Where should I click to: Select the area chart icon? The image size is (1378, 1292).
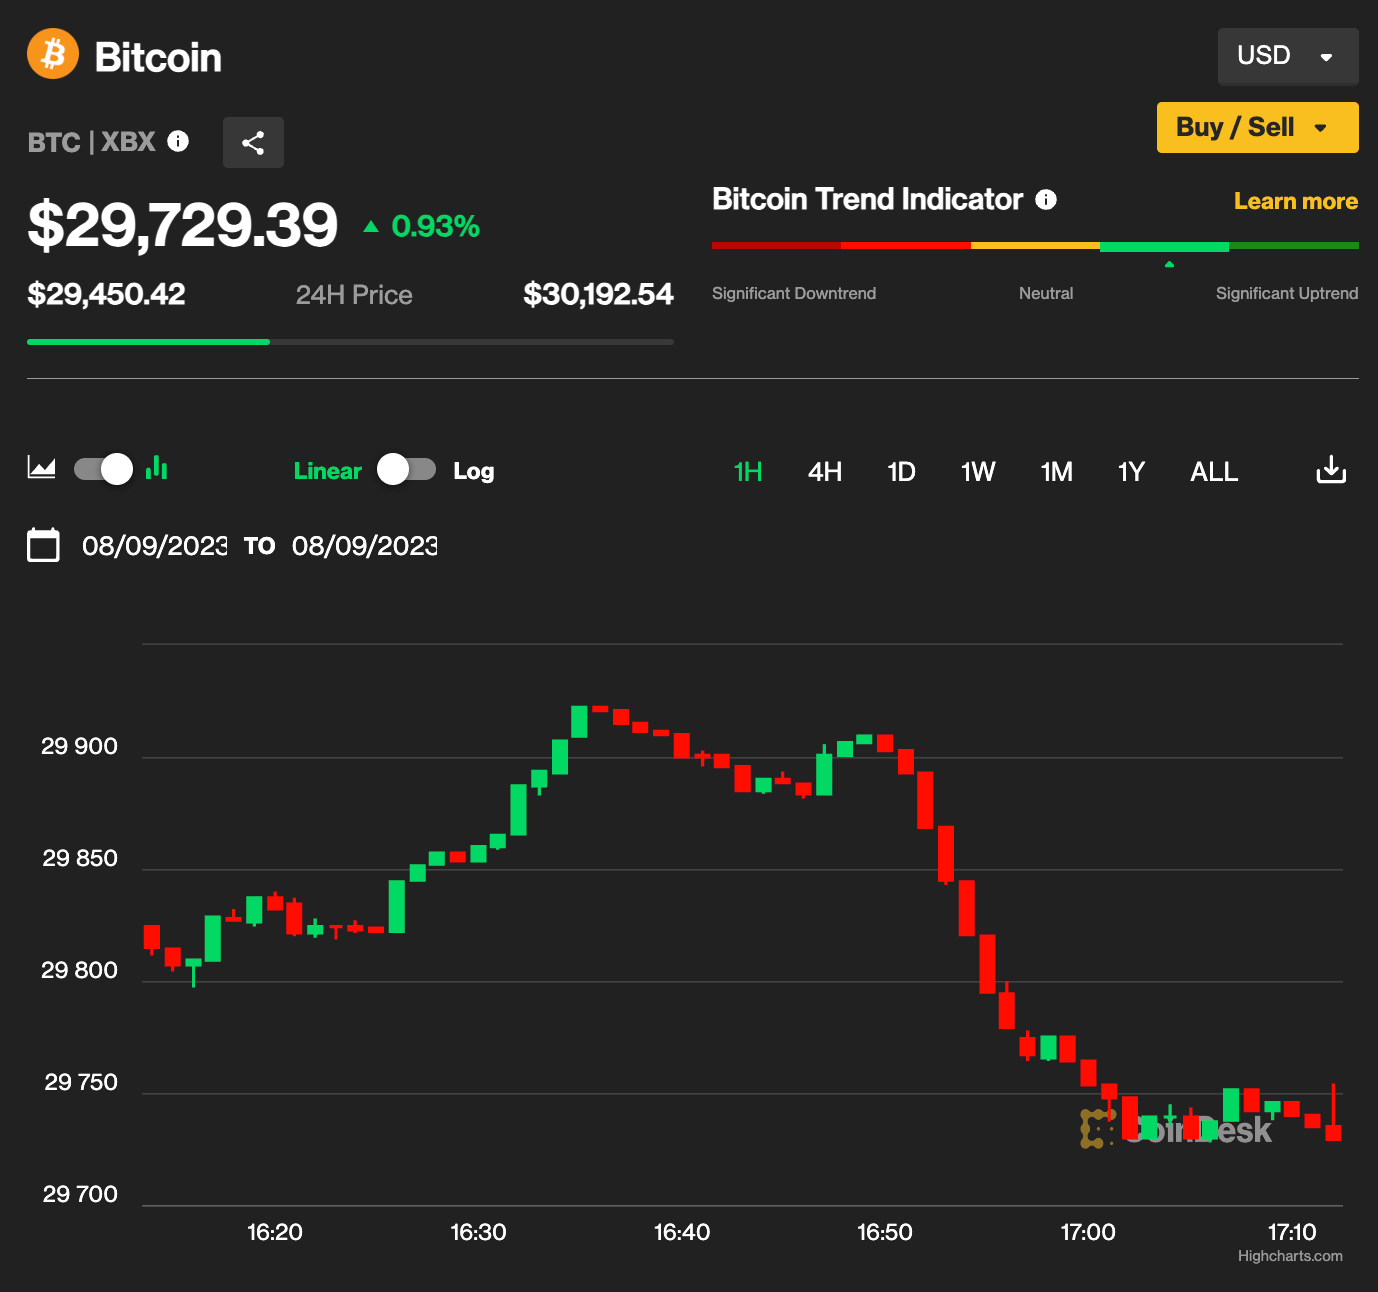coord(40,467)
